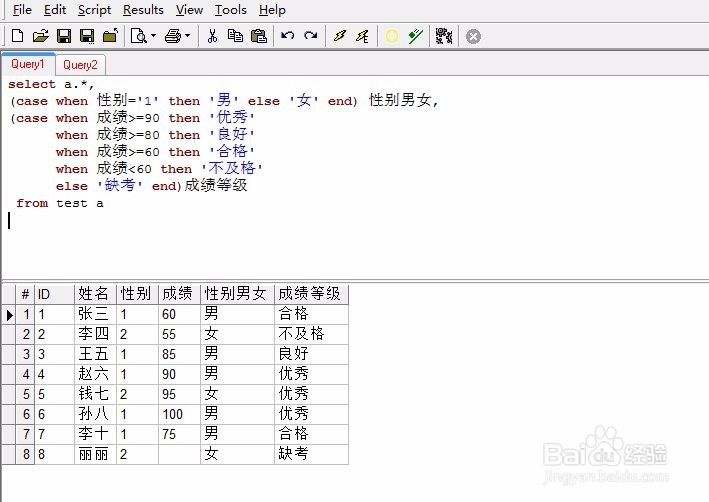Click the score cell 75

tap(179, 434)
